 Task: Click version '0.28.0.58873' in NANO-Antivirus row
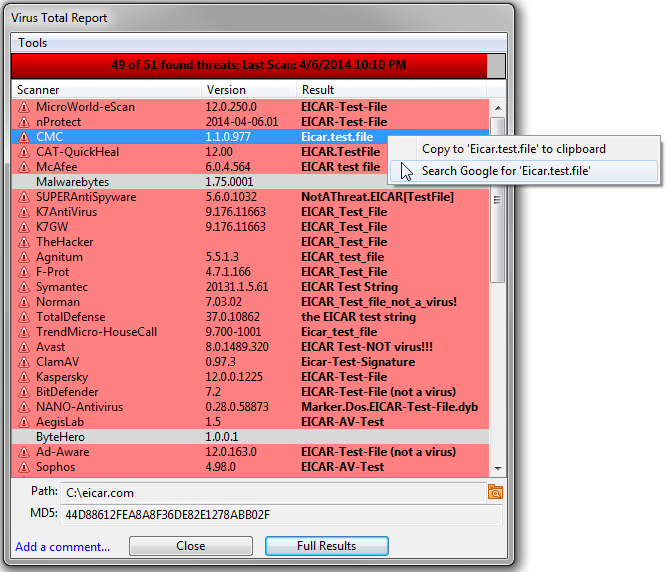coord(237,407)
